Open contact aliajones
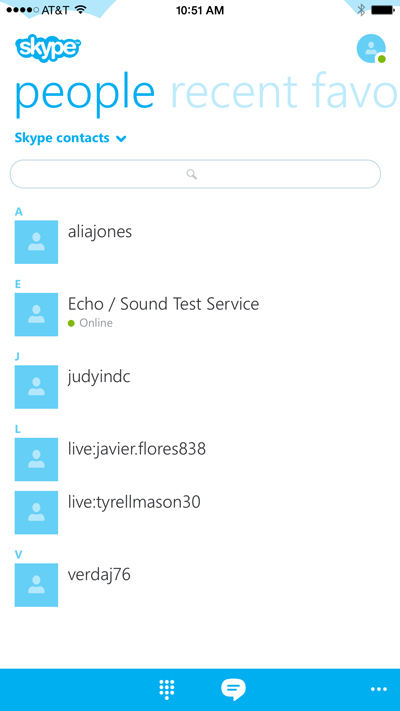Image resolution: width=400 pixels, height=711 pixels. click(200, 242)
